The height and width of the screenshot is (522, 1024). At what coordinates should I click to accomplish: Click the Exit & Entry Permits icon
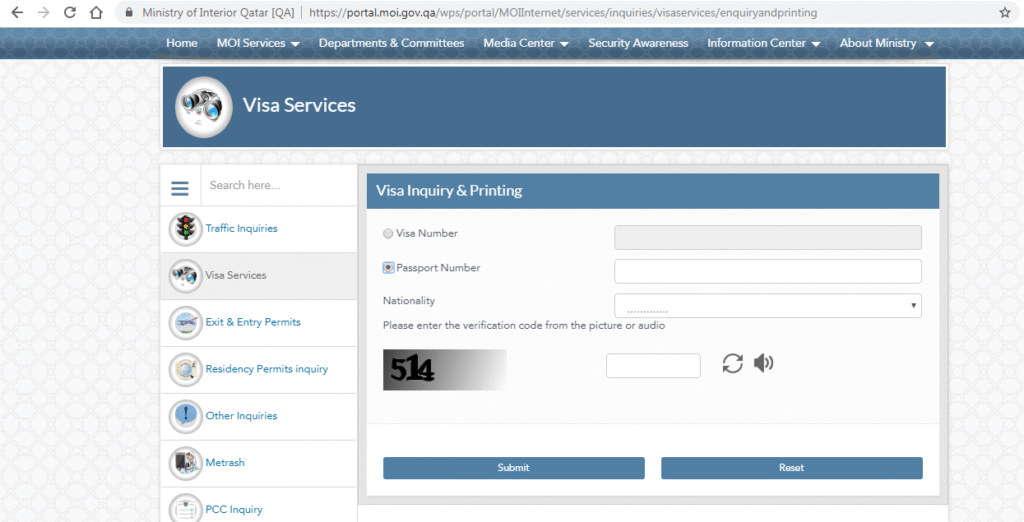(x=186, y=323)
